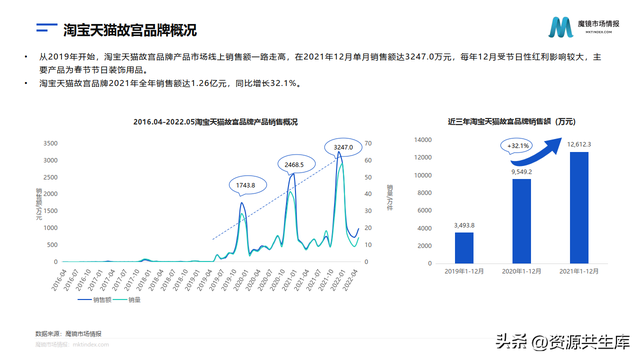Screen dimensions: 640x360
Task: Select the 2021年1-12月 bar
Action: click(579, 207)
